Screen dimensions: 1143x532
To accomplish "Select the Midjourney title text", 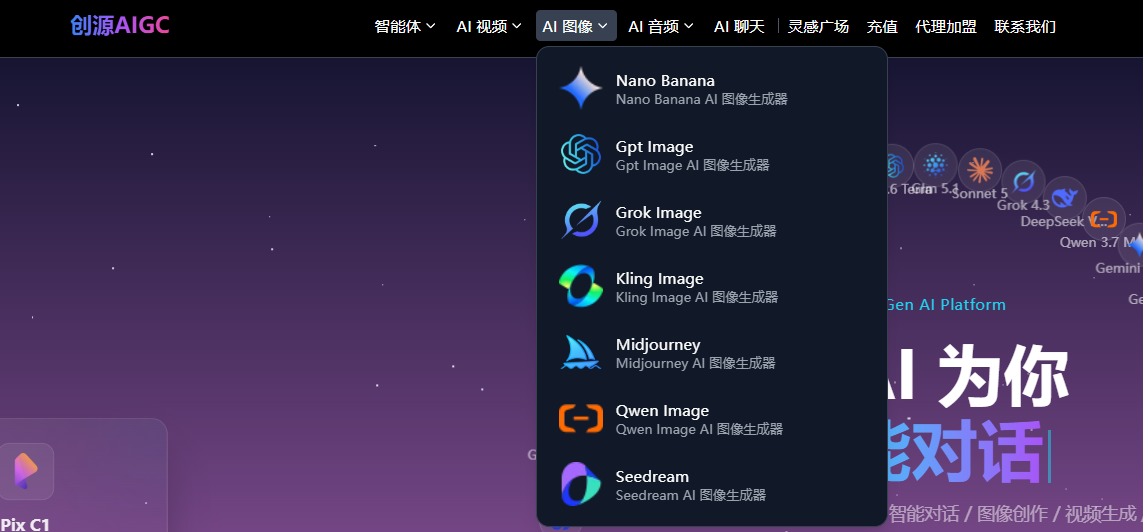I will coord(658,345).
